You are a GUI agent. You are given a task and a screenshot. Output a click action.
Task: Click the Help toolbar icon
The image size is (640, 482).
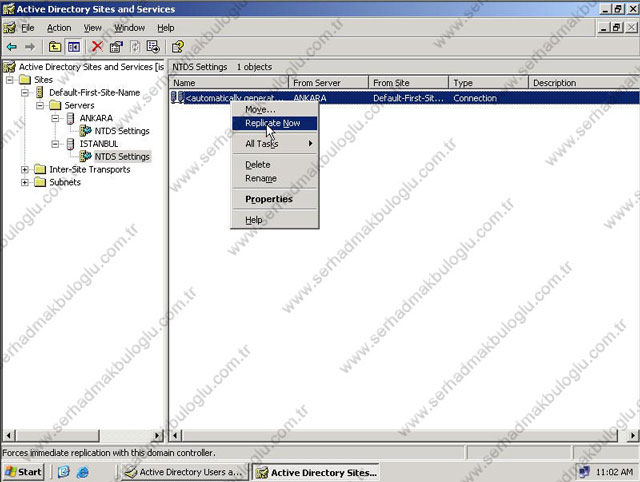(x=178, y=47)
